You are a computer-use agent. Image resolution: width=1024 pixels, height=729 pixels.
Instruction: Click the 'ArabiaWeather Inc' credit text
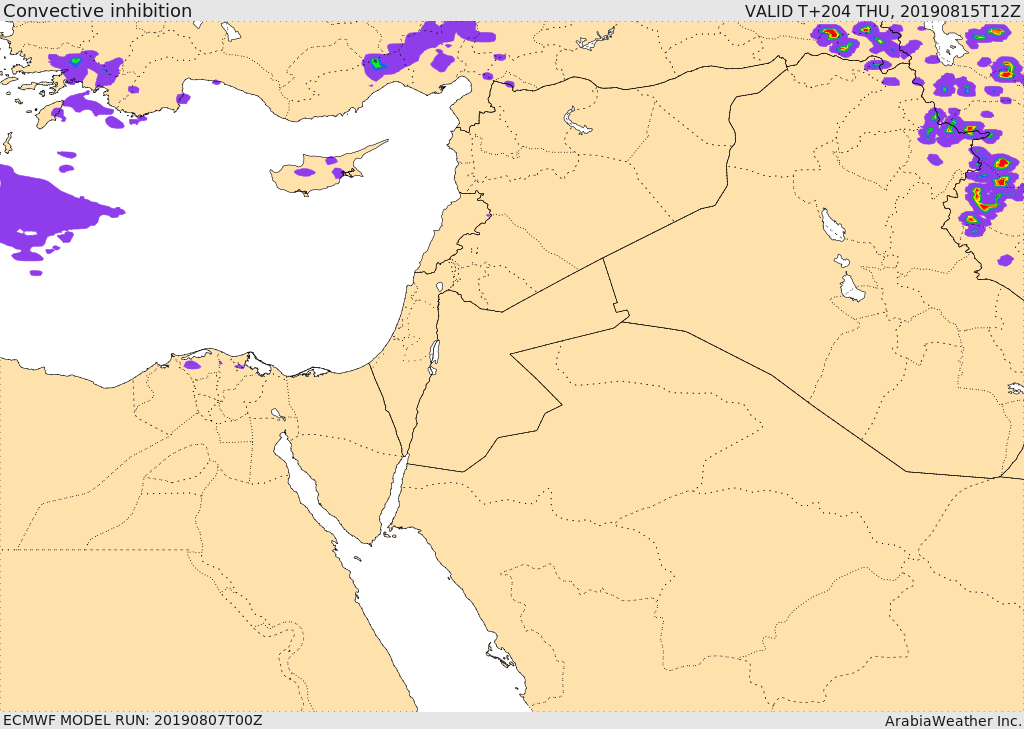[x=952, y=721]
